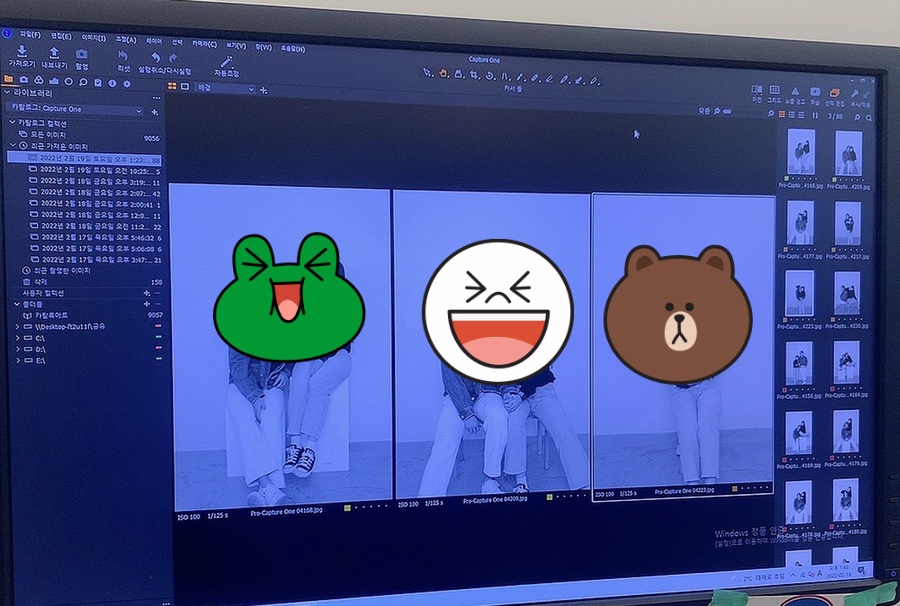Switch browser to filmstrip view
900x606 pixels.
[801, 115]
